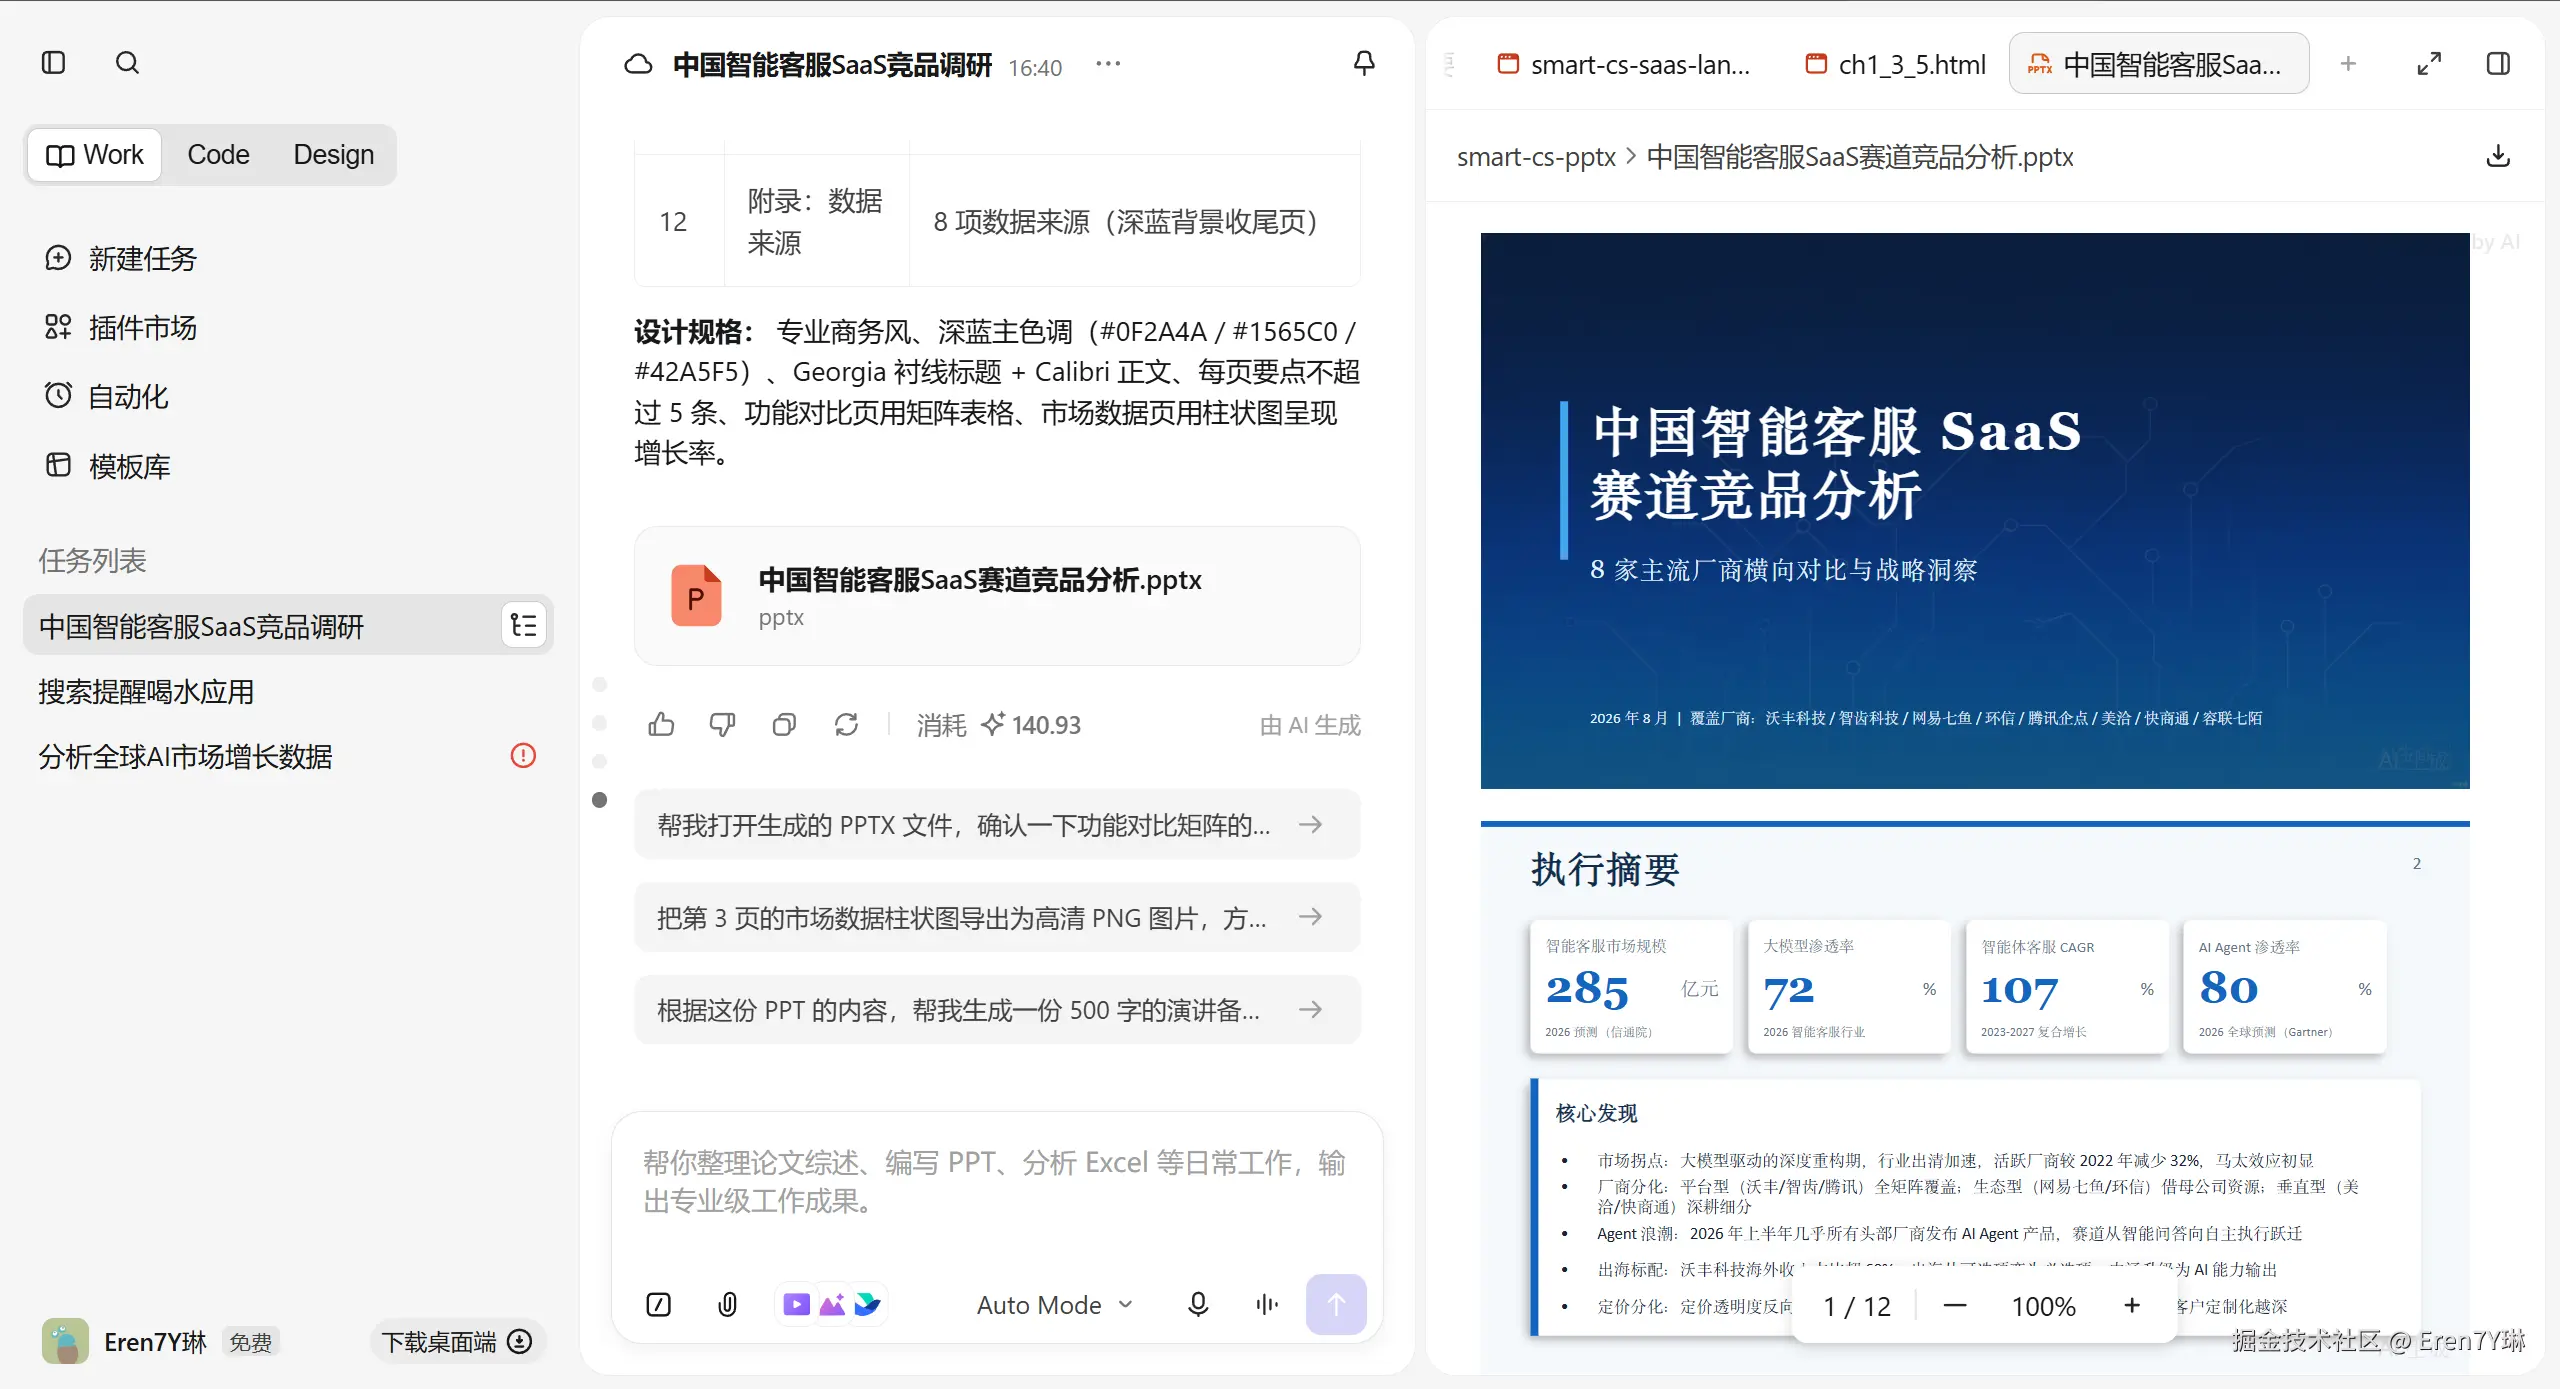
Task: Open the 模板库 template library
Action: pos(108,466)
